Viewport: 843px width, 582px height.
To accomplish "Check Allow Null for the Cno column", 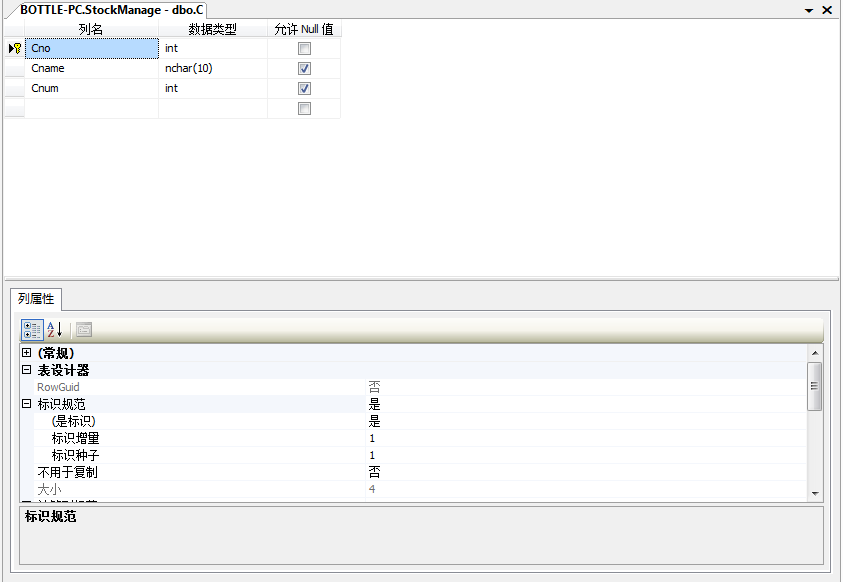I will [x=304, y=47].
